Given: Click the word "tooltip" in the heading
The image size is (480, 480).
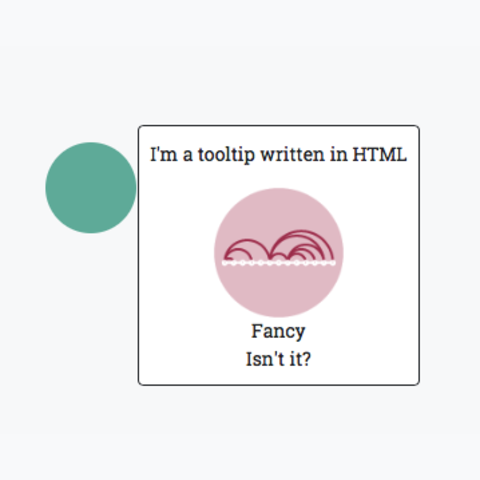Looking at the screenshot, I should coord(226,155).
